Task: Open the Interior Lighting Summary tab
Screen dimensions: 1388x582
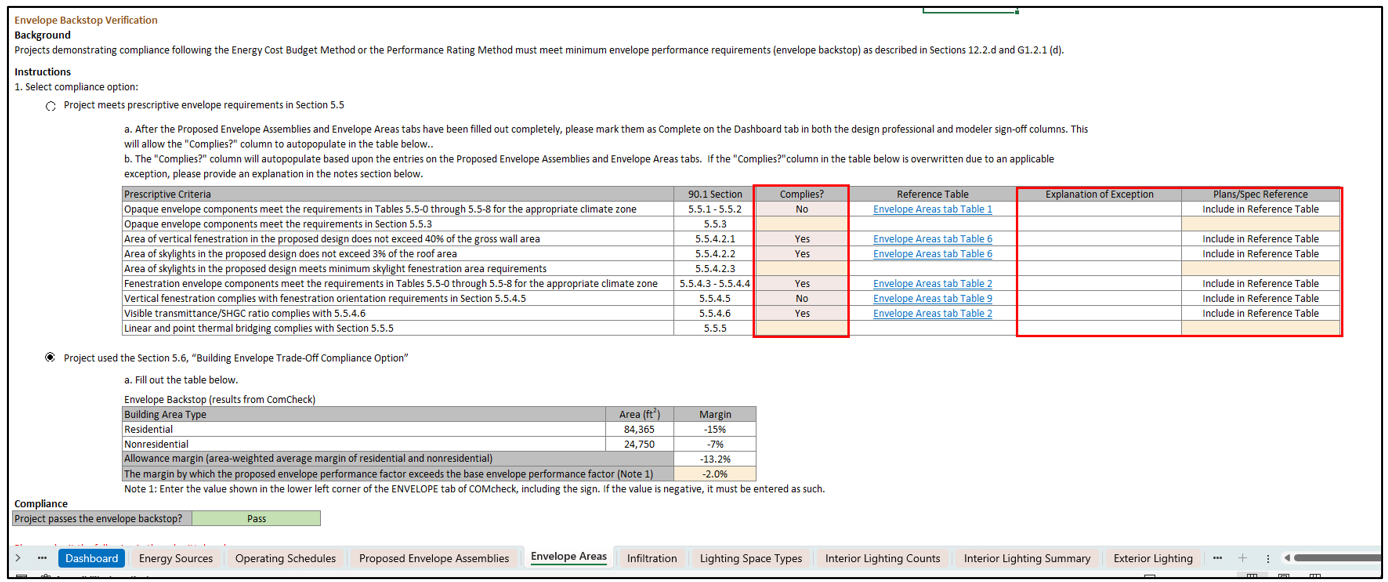Action: pos(1026,558)
